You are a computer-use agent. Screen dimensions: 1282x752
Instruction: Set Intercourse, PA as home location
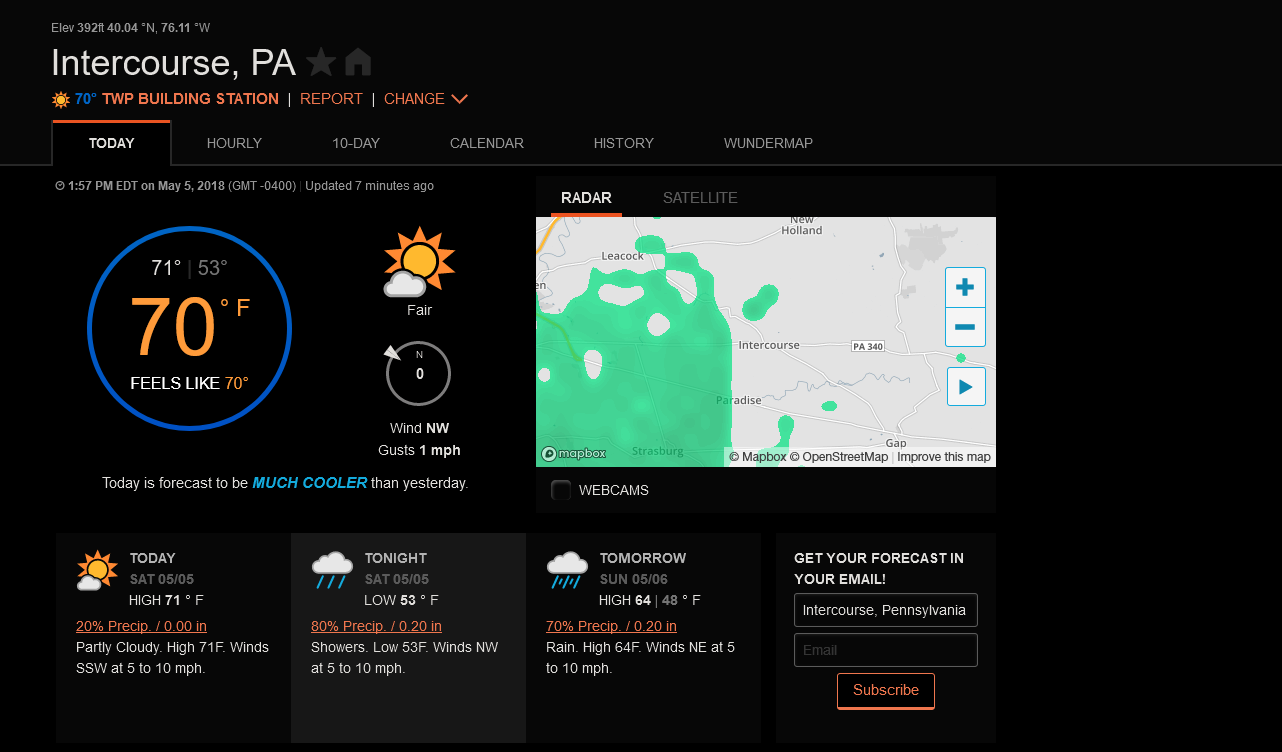(358, 63)
